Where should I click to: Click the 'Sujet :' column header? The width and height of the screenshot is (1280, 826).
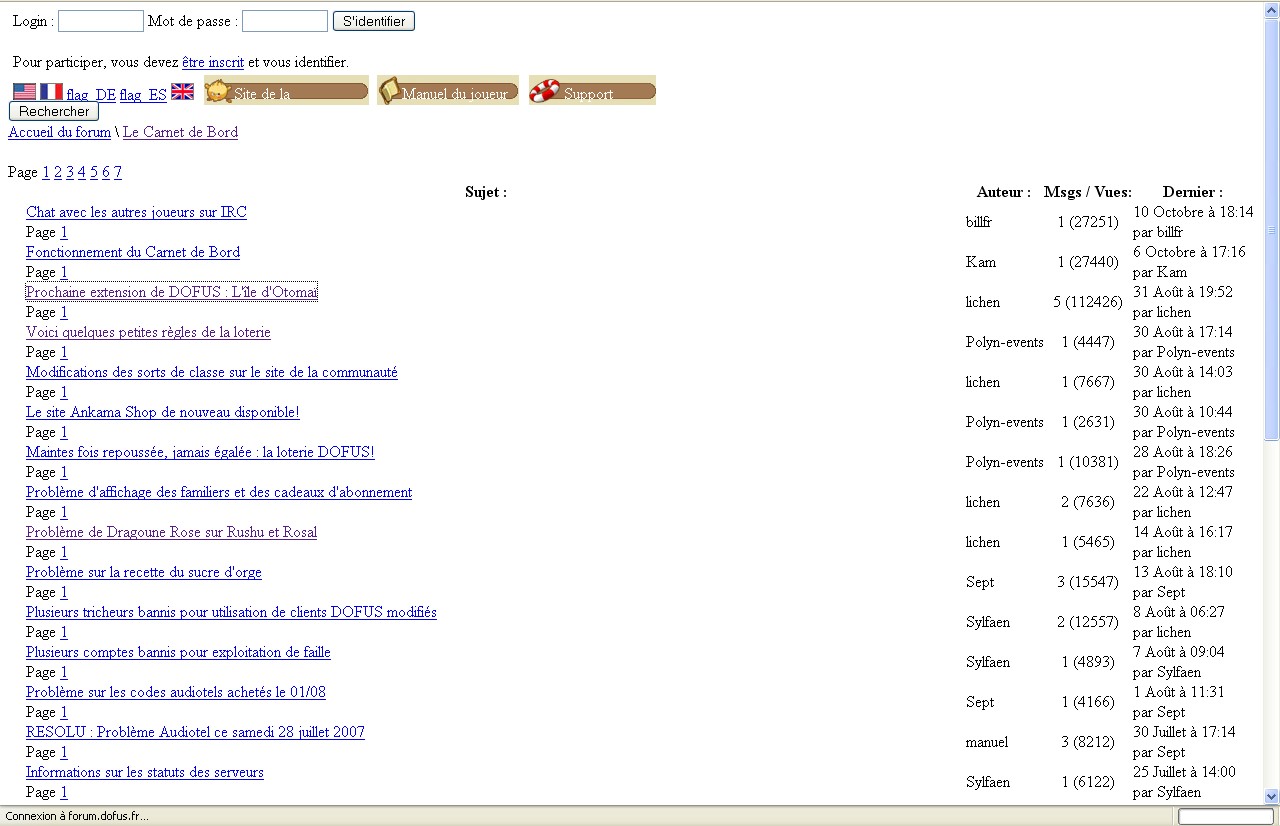pos(486,192)
